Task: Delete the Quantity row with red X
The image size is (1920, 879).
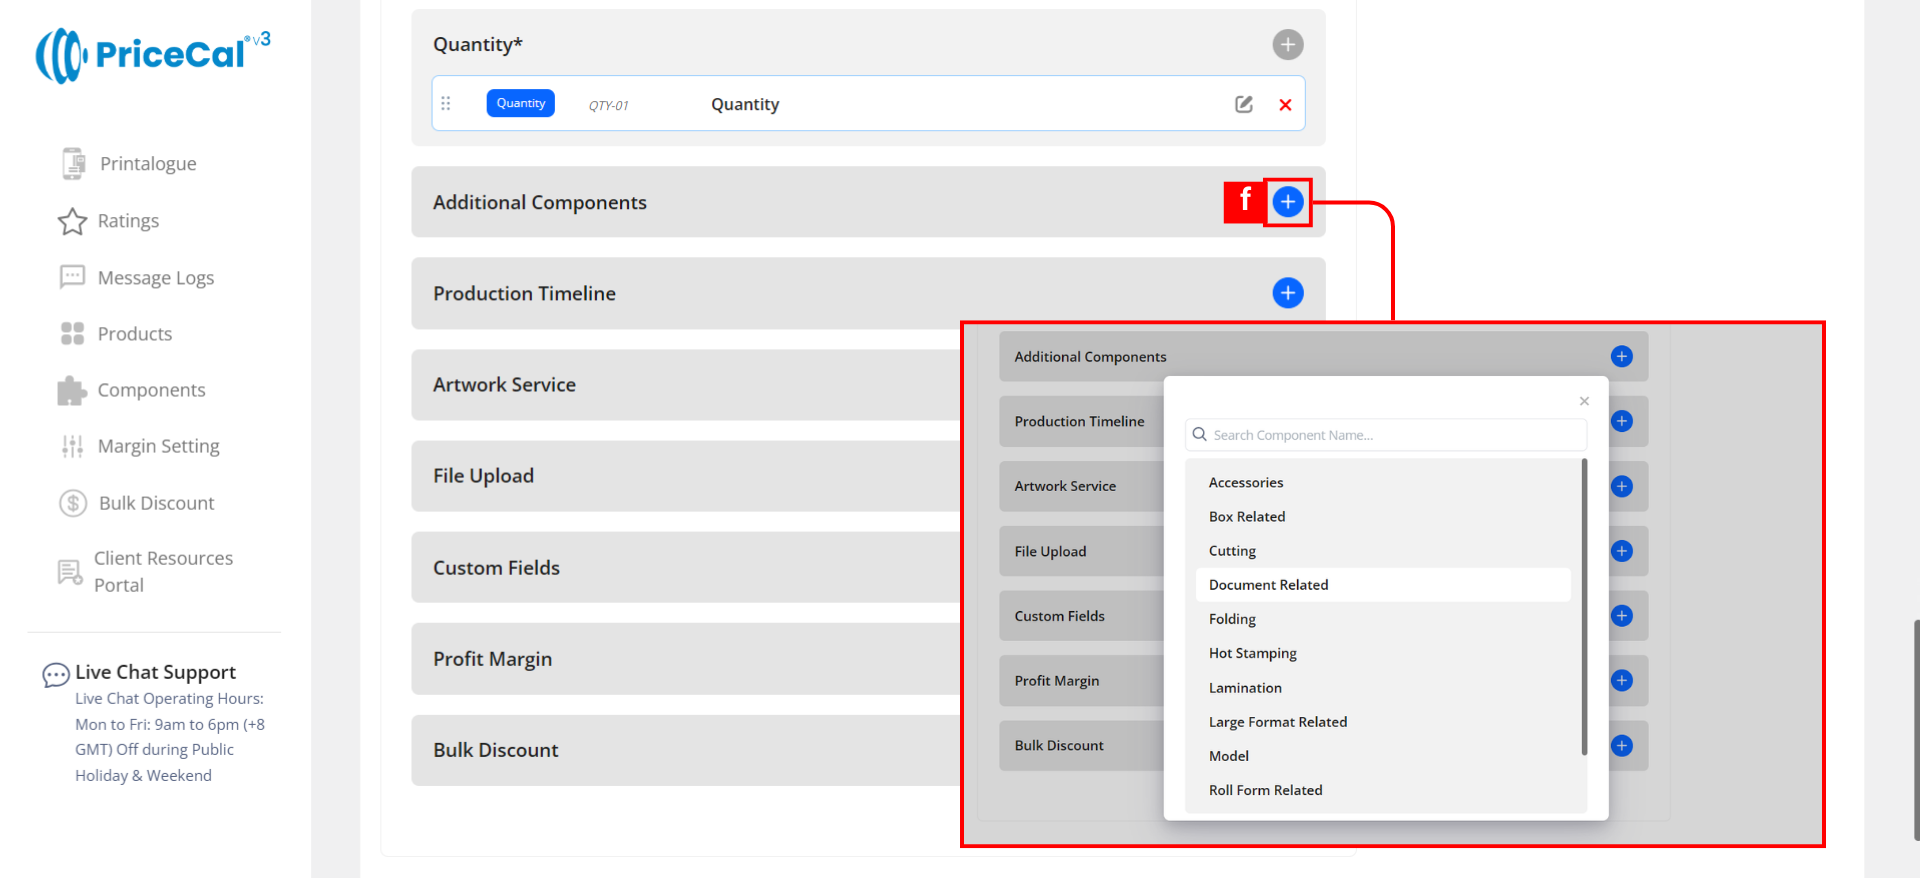Action: point(1285,105)
